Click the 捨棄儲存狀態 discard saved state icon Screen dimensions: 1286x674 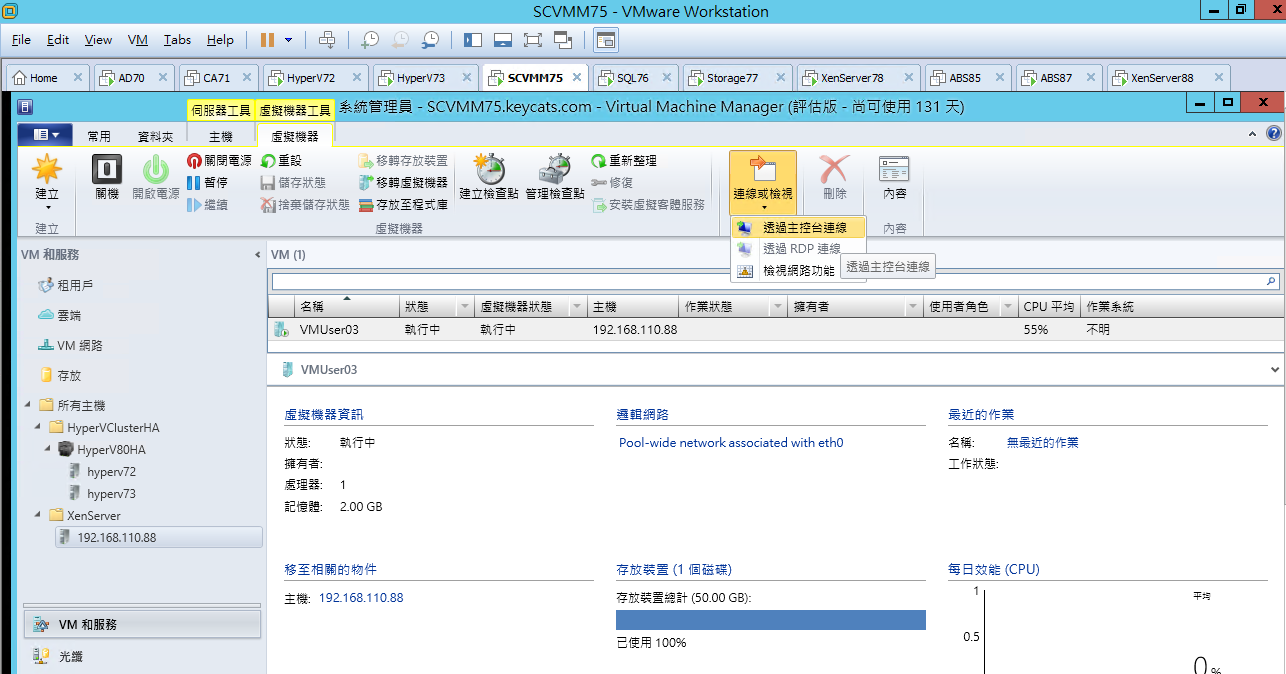pos(268,204)
